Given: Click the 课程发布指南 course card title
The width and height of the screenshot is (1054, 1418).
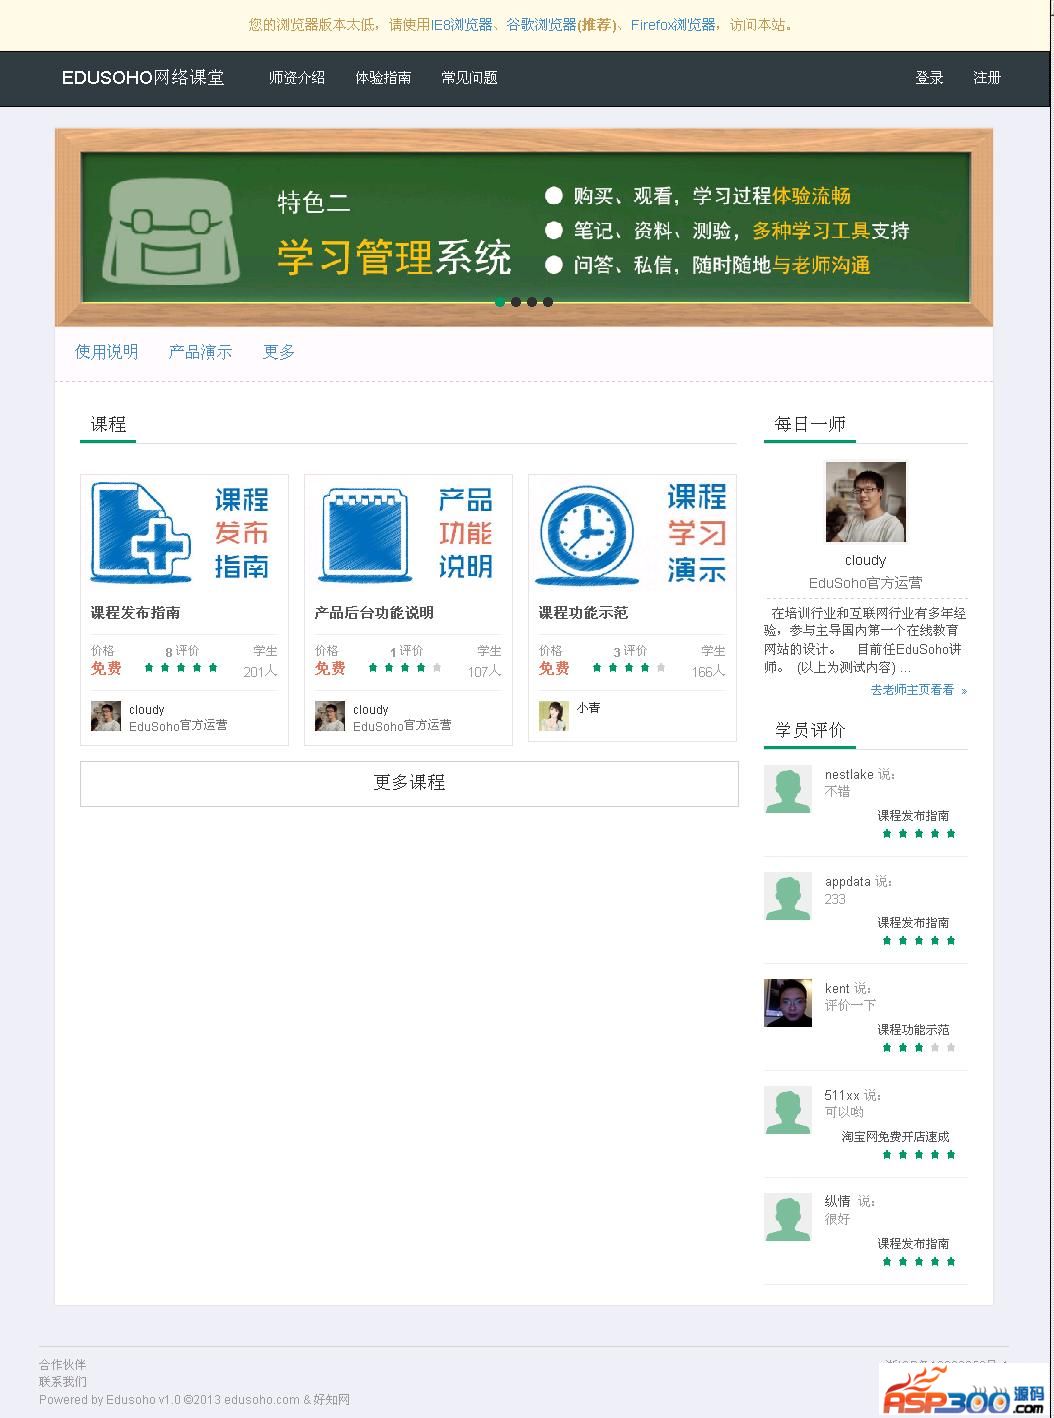Looking at the screenshot, I should coord(135,612).
